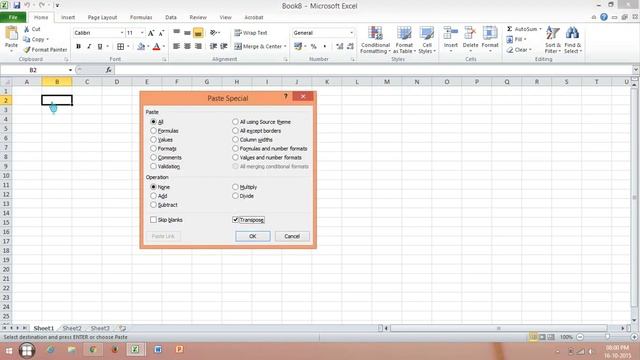
Task: Select the Values paste radio option
Action: point(153,140)
